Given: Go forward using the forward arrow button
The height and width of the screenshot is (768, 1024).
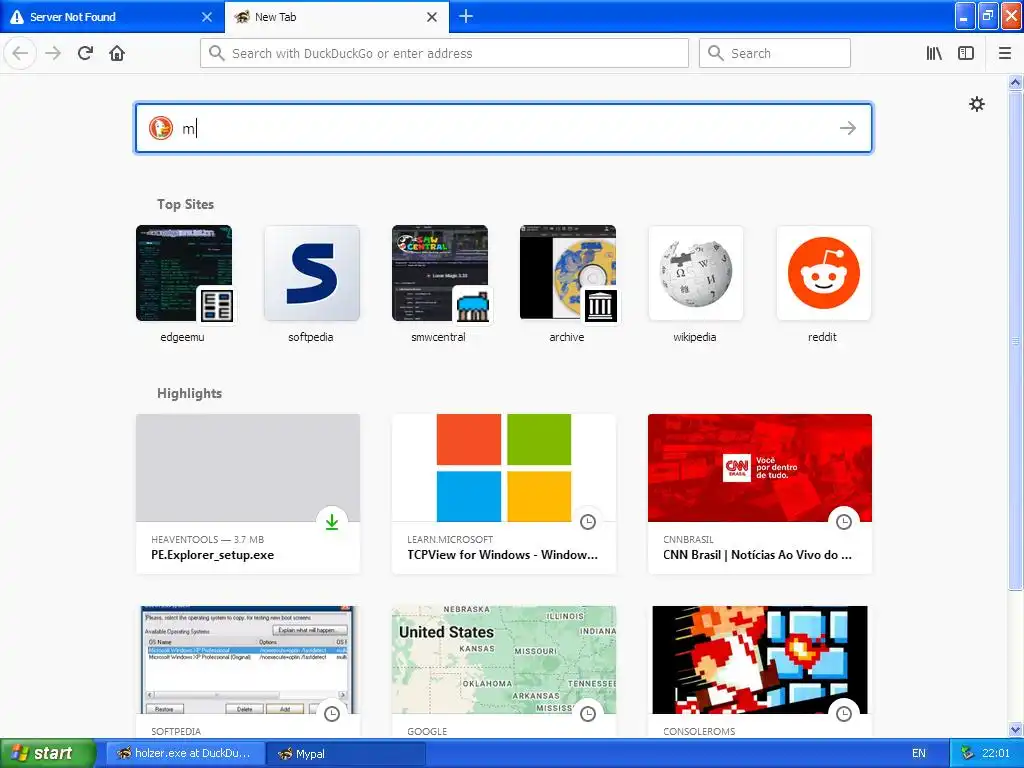Looking at the screenshot, I should tap(53, 53).
